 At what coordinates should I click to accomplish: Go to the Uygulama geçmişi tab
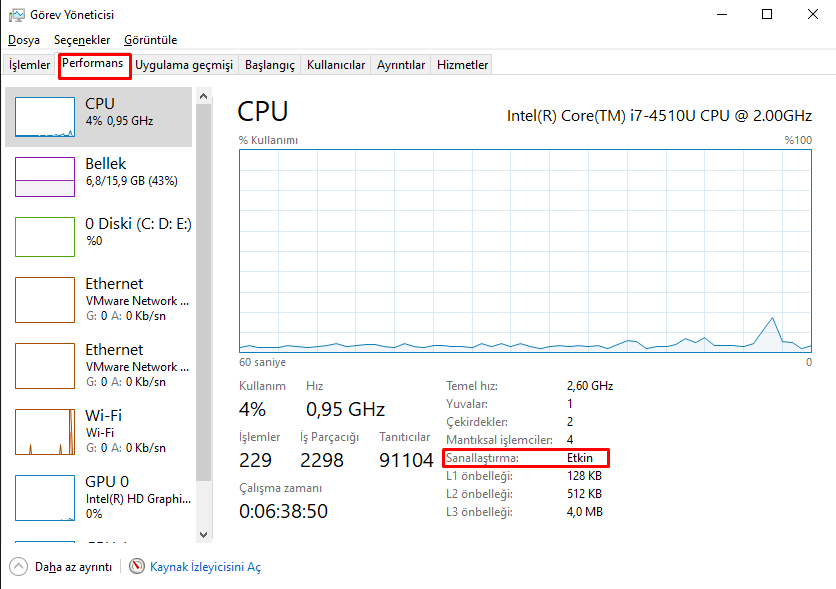[184, 65]
